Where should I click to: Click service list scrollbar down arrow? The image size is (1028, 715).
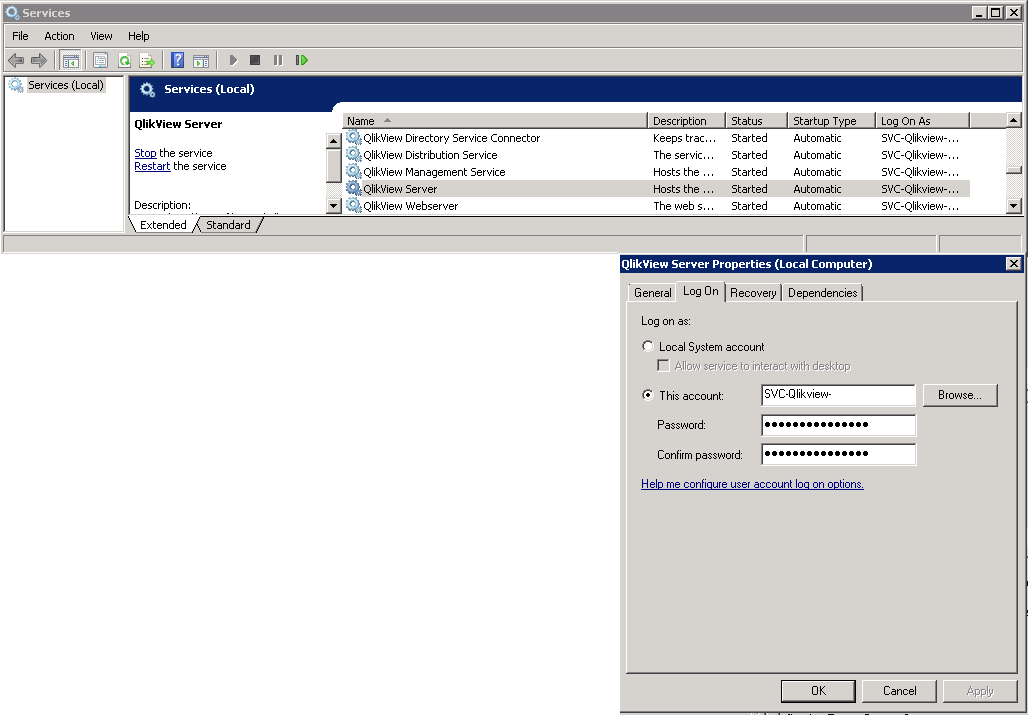click(x=1014, y=206)
